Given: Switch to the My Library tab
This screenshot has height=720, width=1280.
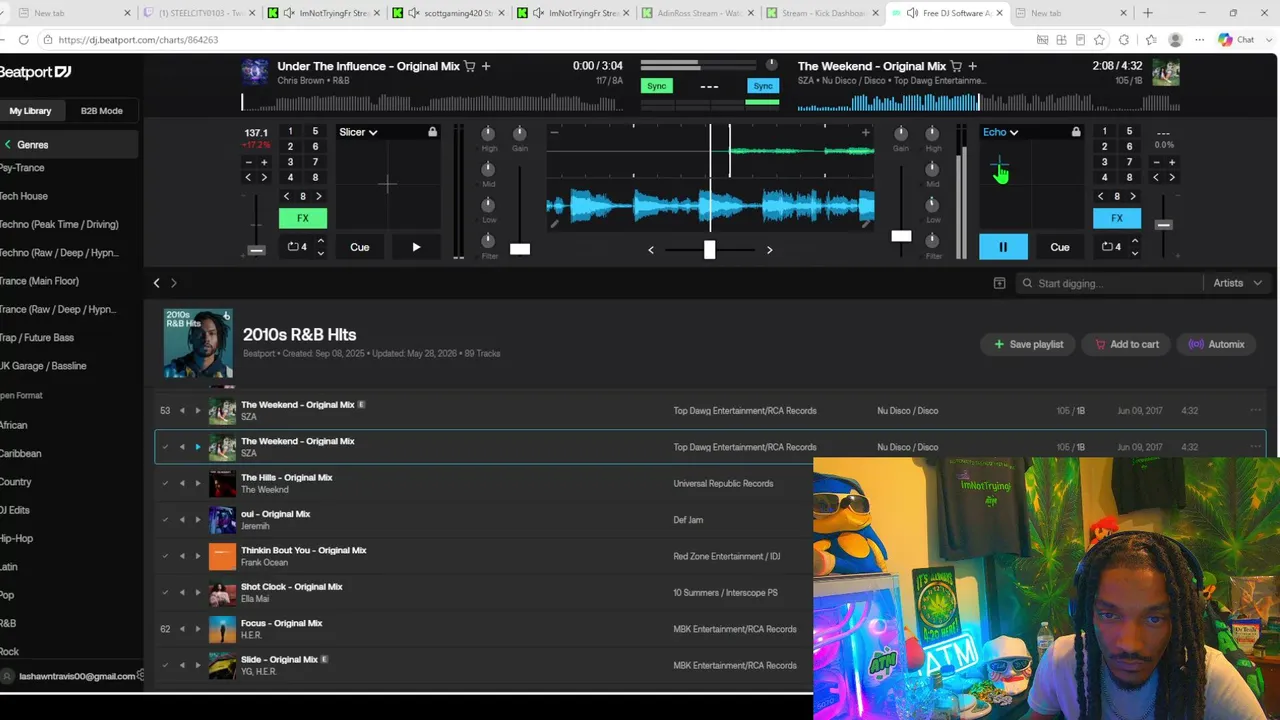Looking at the screenshot, I should coord(30,111).
